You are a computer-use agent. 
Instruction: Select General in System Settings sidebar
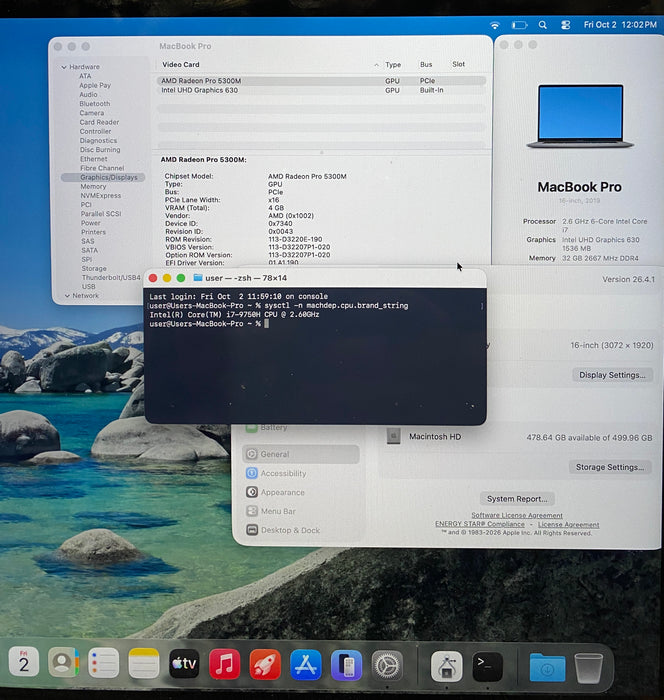[x=301, y=454]
